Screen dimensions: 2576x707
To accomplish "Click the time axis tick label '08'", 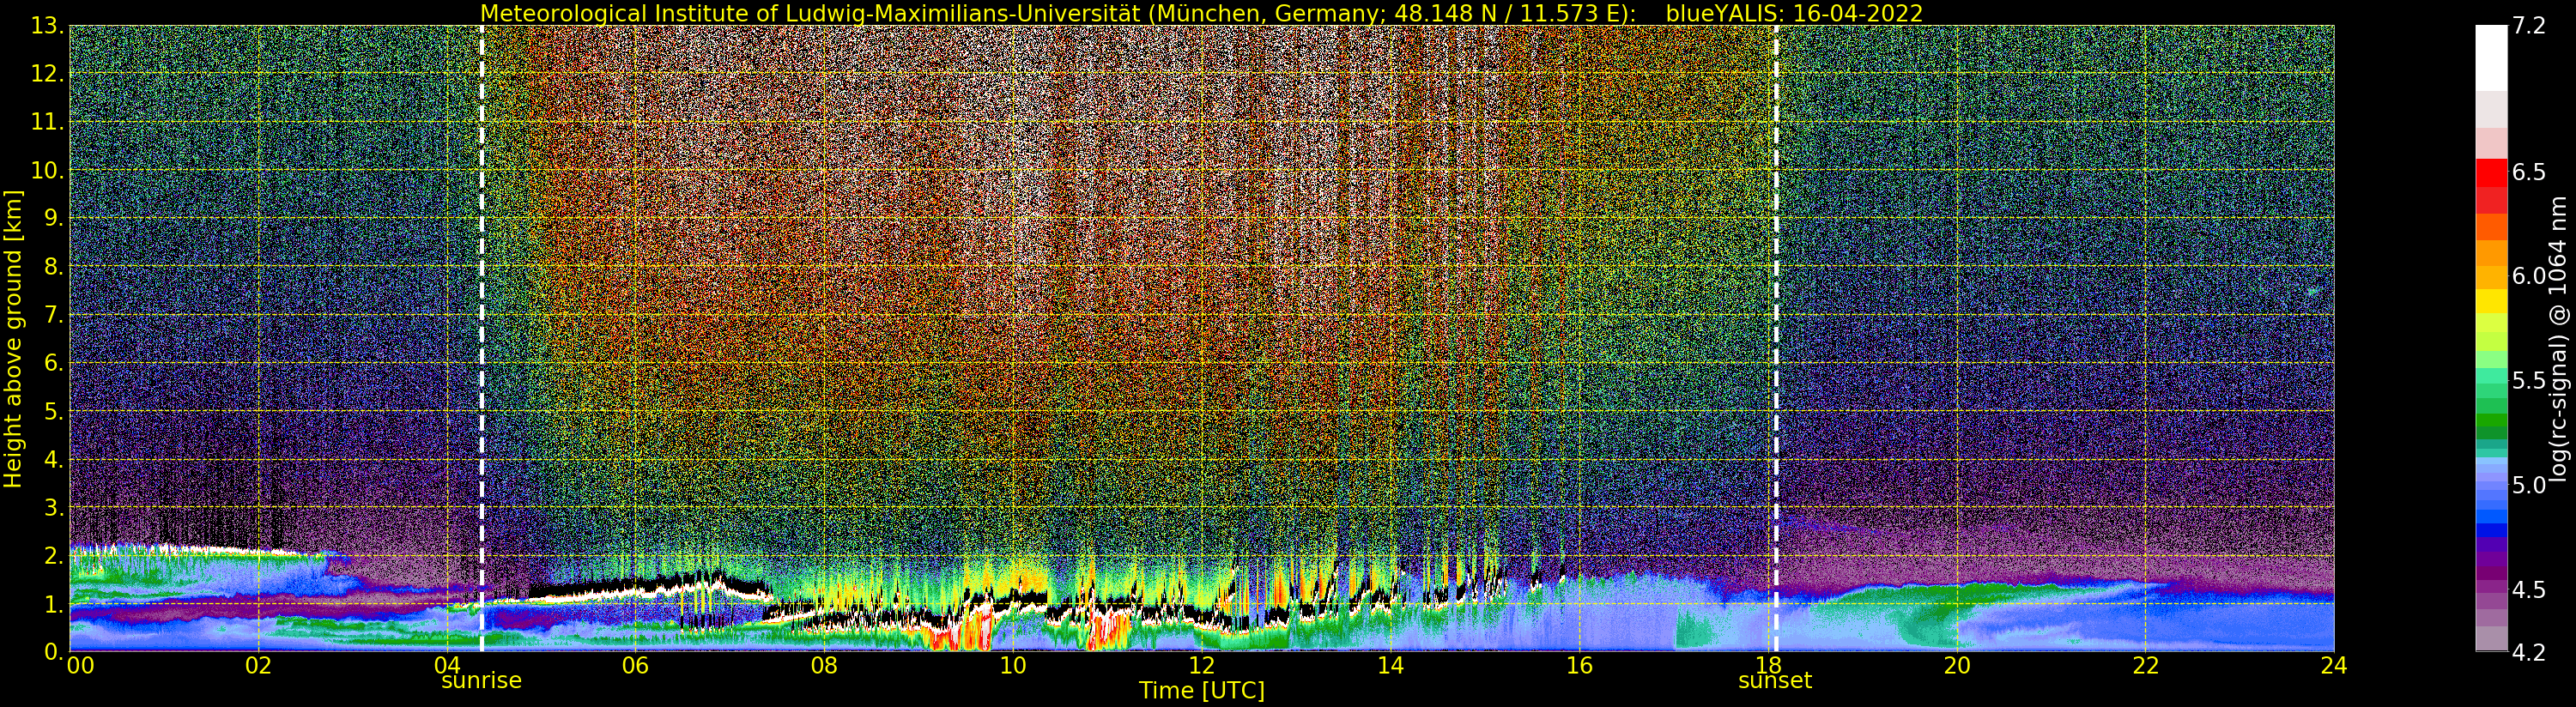I will (824, 665).
